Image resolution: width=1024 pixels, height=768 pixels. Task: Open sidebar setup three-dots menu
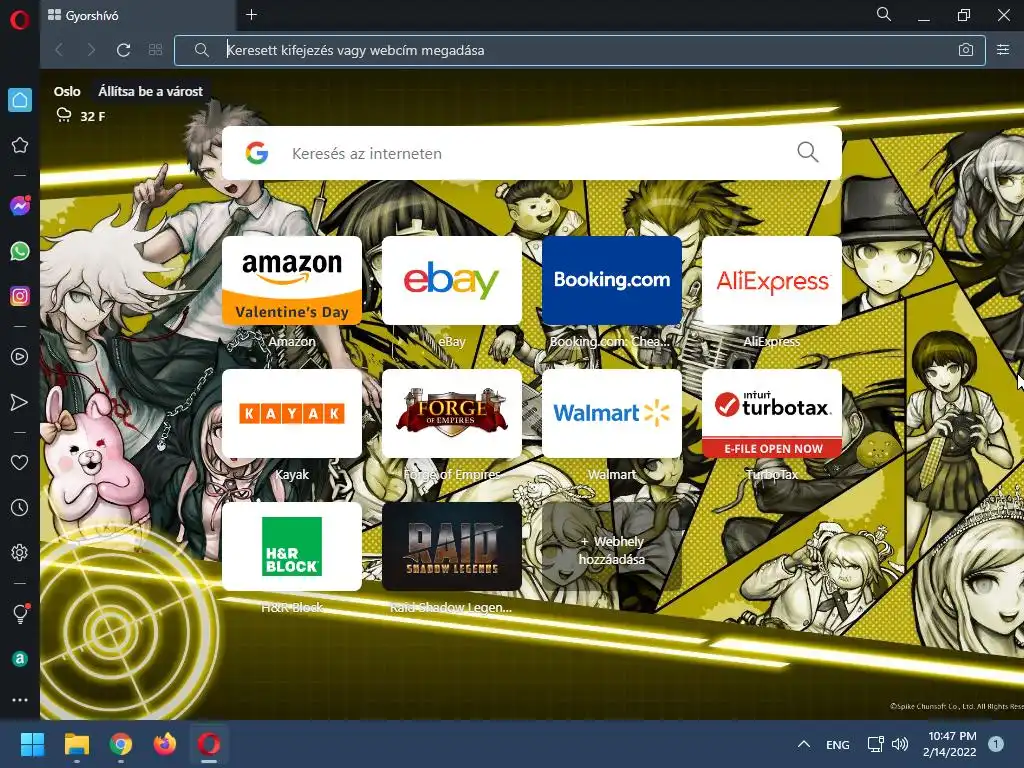click(20, 699)
